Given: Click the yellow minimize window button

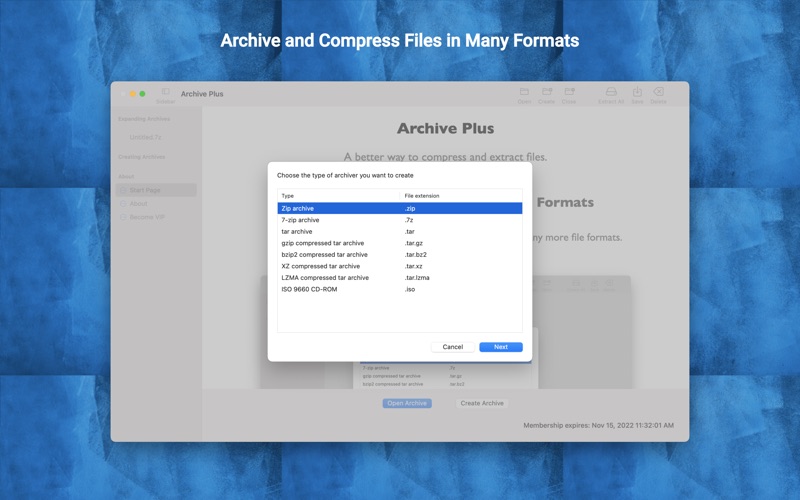Looking at the screenshot, I should click(x=133, y=94).
